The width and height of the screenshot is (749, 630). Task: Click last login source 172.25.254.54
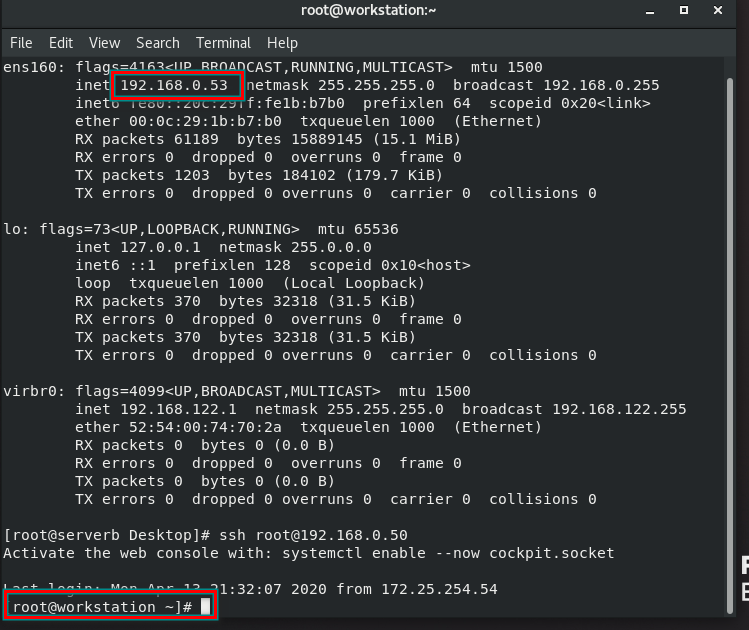pyautogui.click(x=439, y=589)
